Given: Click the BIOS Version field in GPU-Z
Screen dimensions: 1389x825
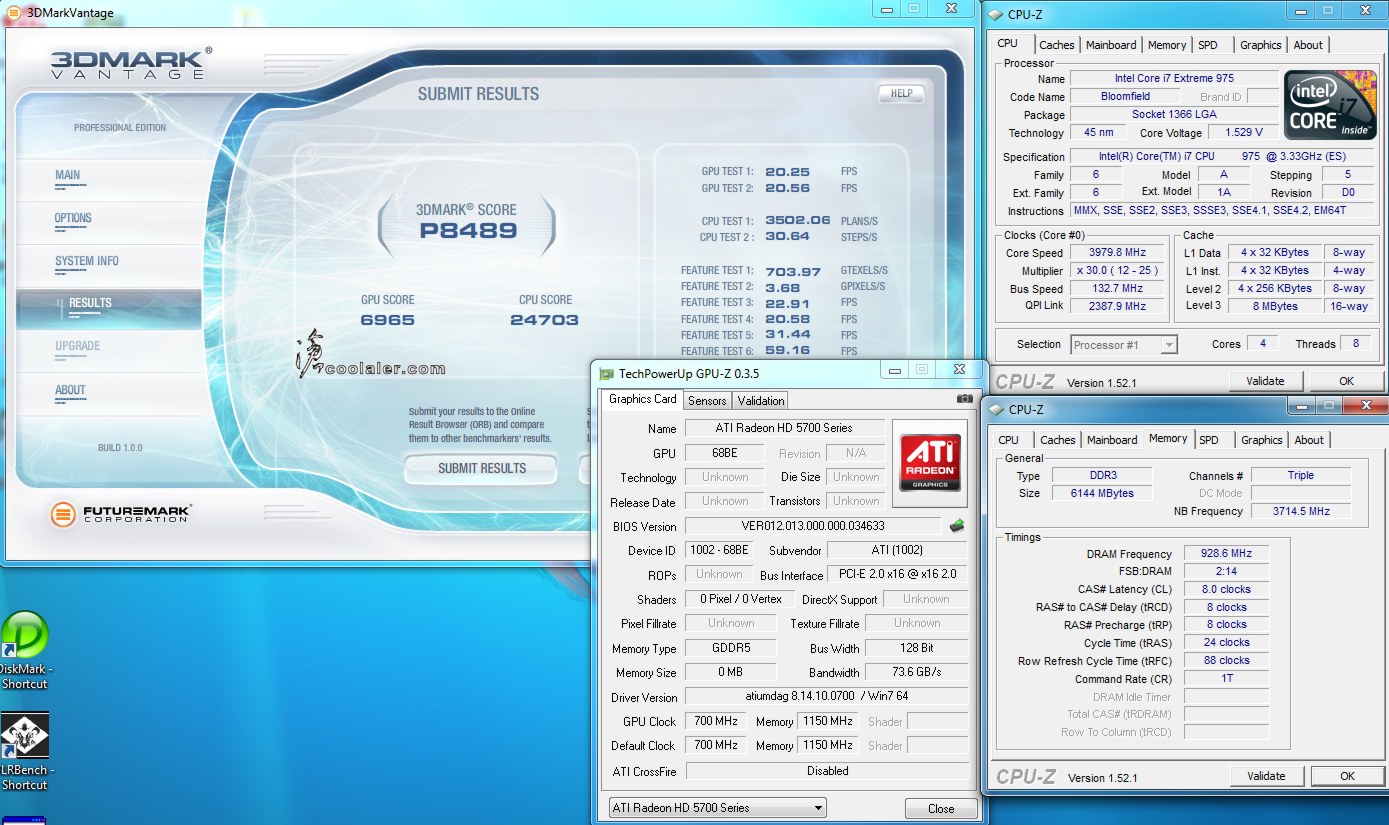Looking at the screenshot, I should pyautogui.click(x=813, y=526).
